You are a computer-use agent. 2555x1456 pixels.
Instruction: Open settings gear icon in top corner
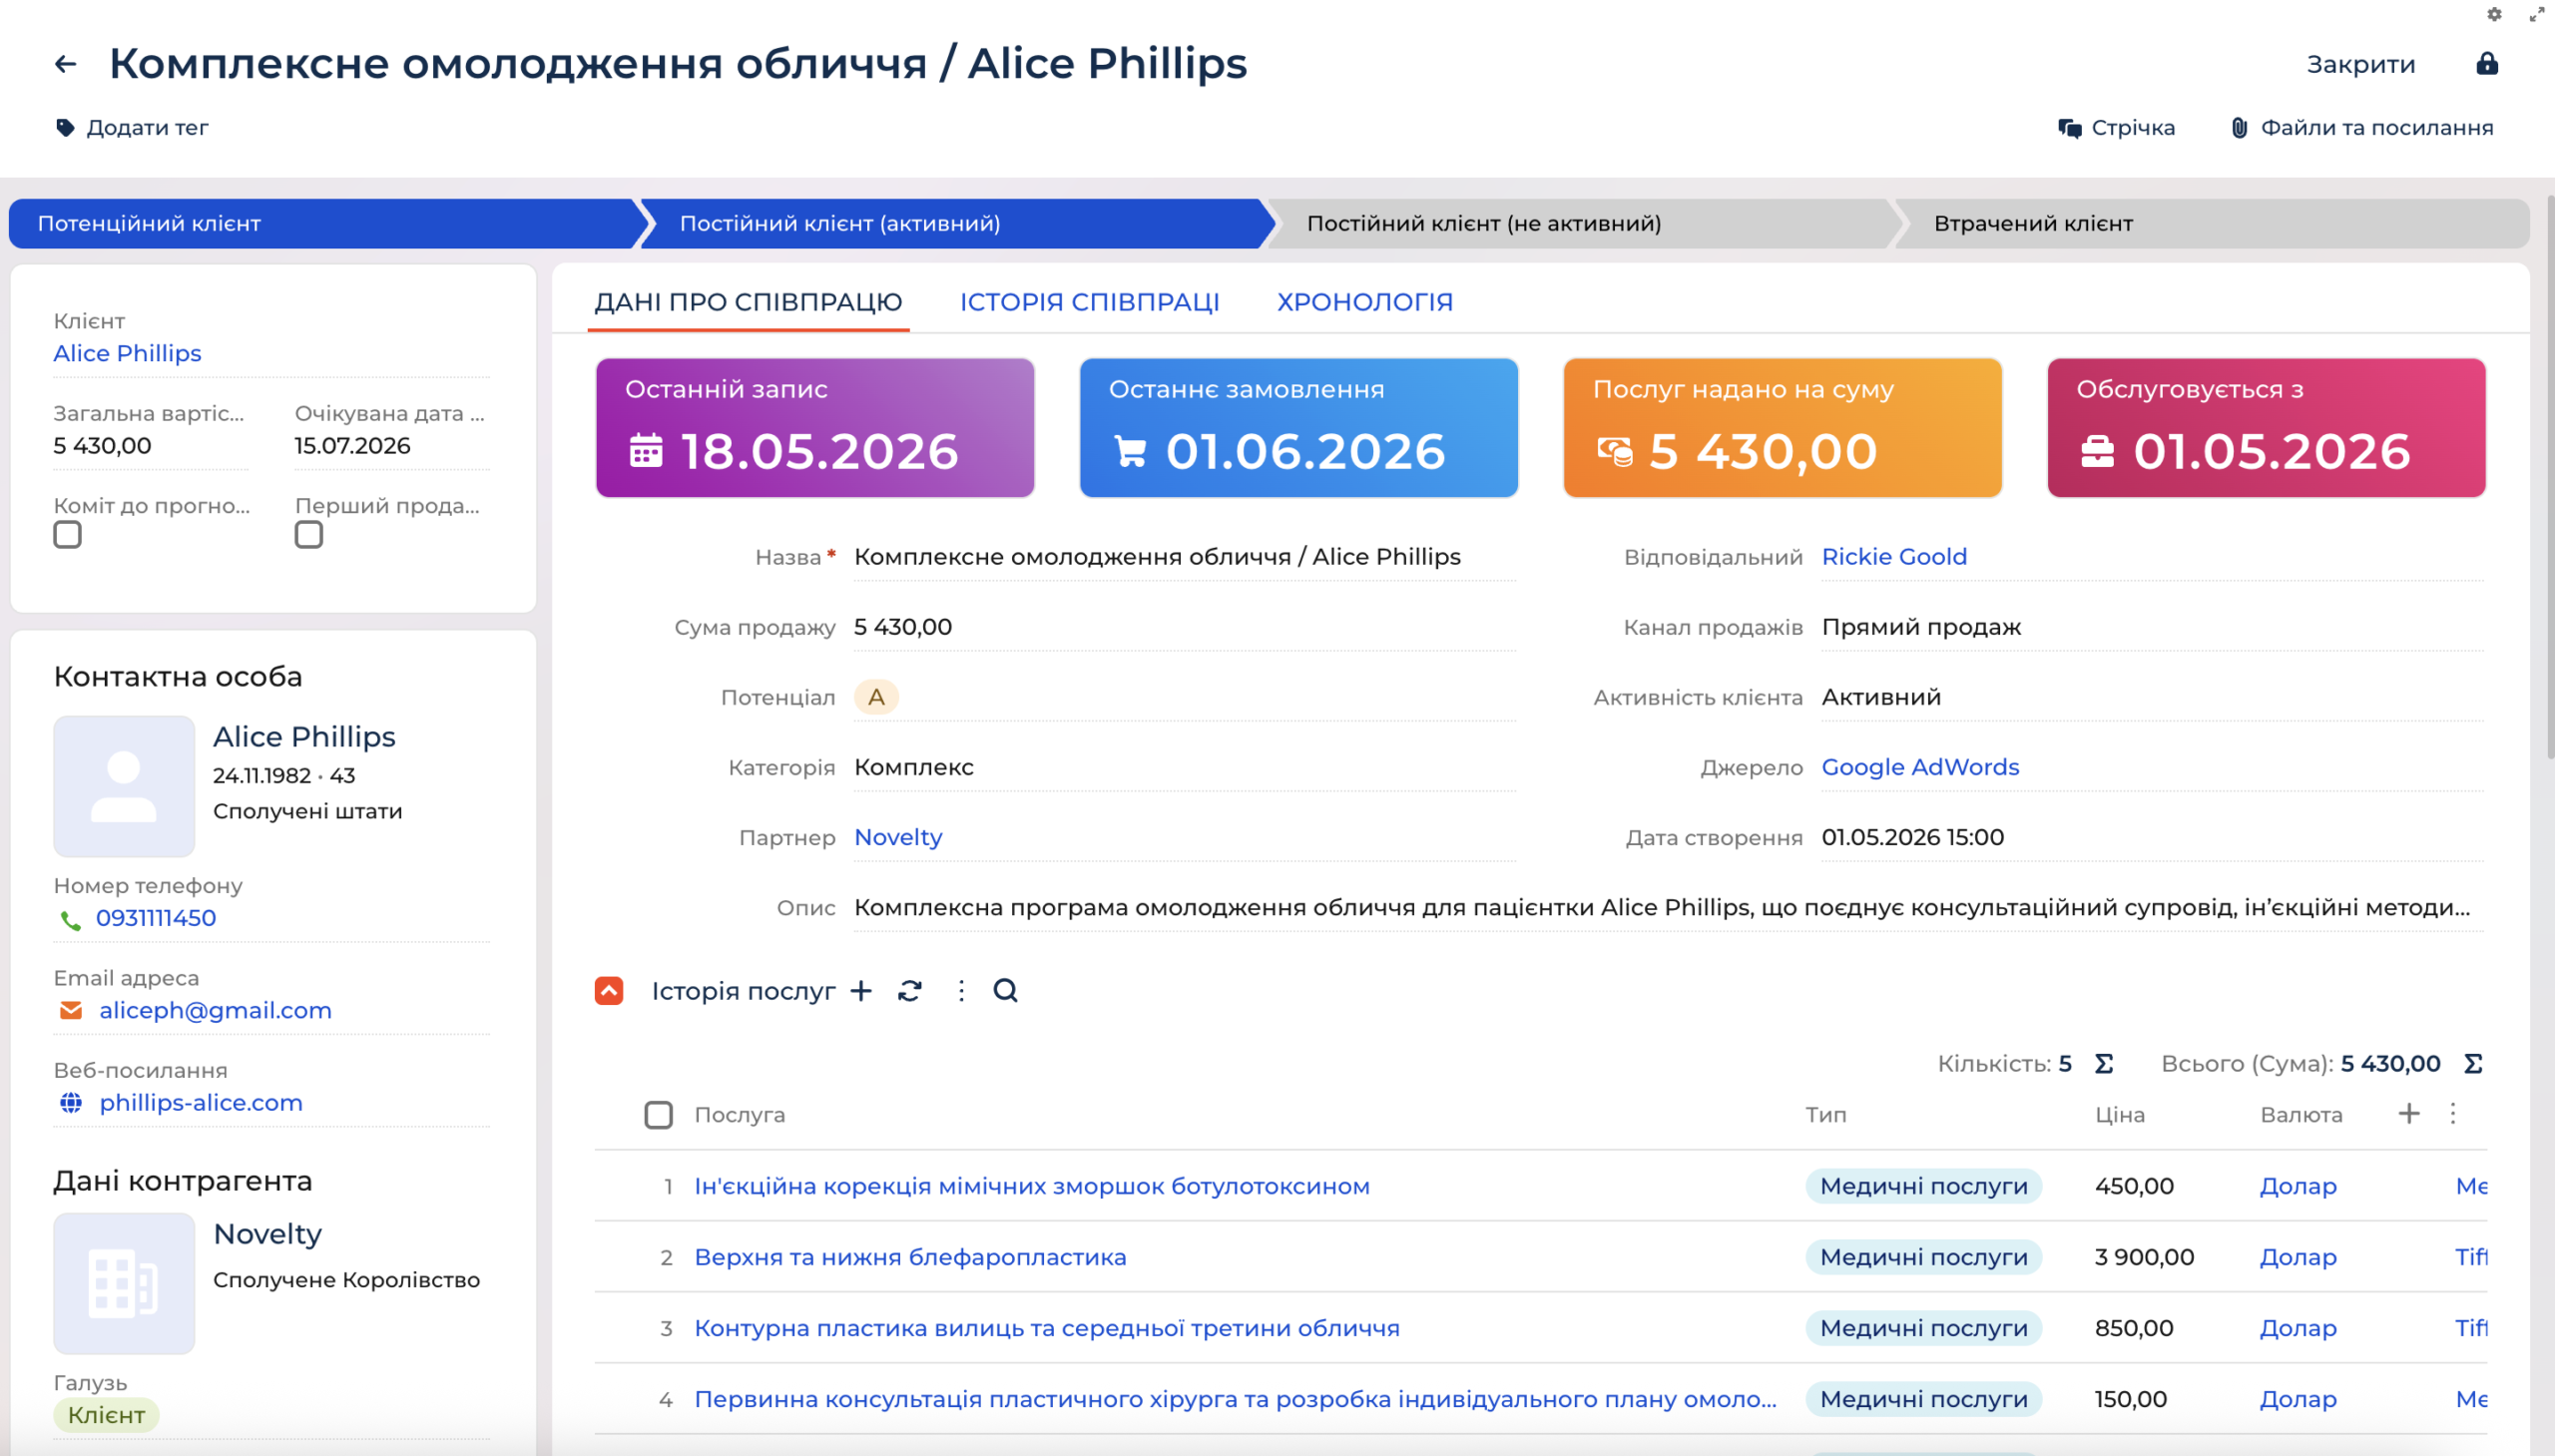tap(2494, 14)
